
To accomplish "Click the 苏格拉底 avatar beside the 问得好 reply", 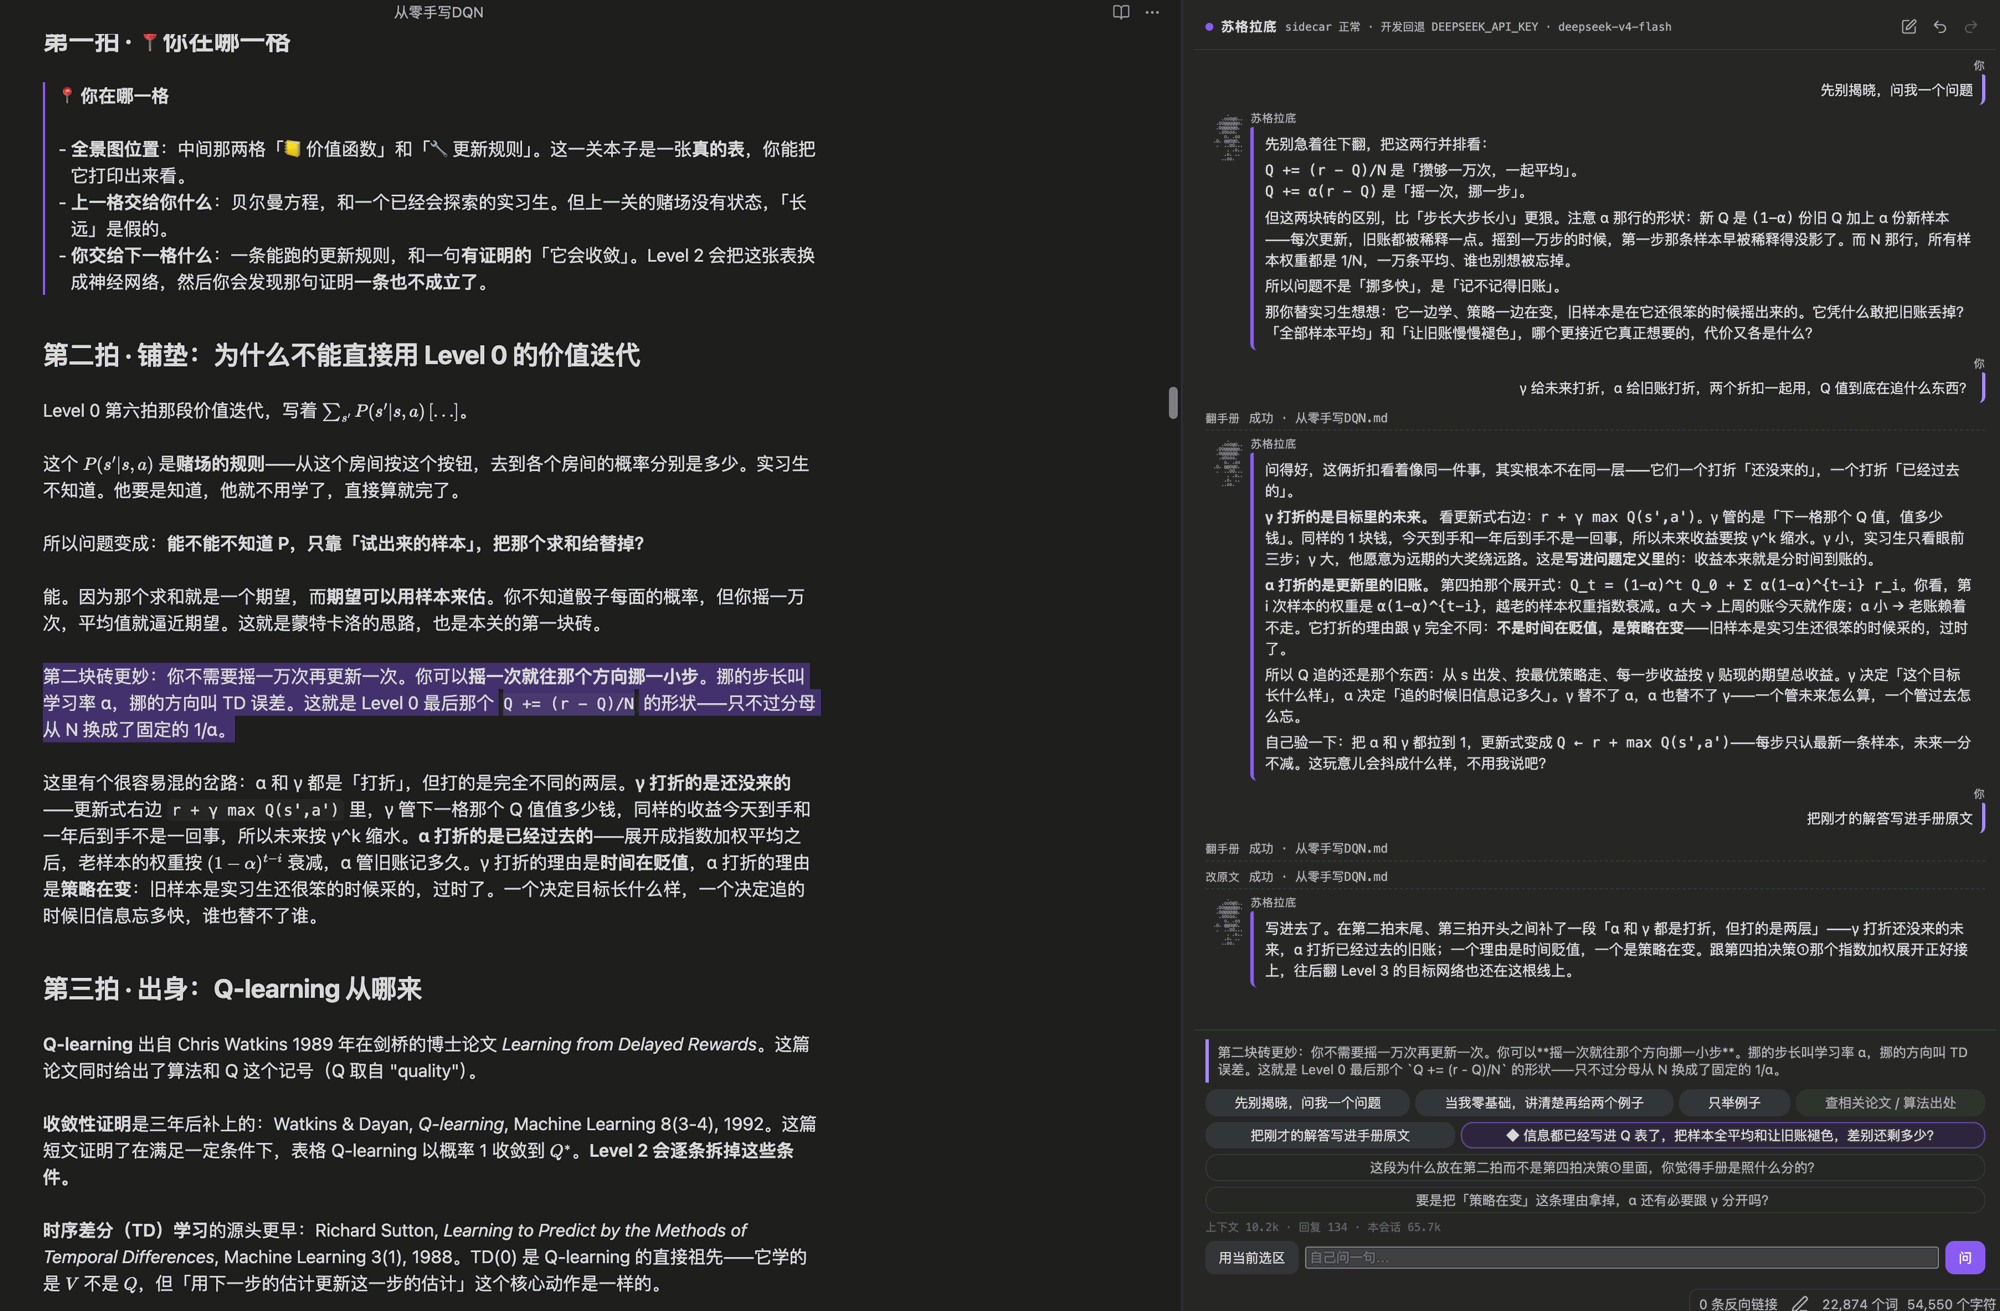I will pyautogui.click(x=1229, y=463).
